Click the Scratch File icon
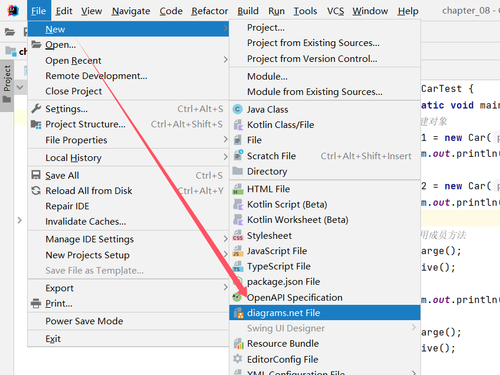Viewport: 500px width, 375px height. pos(238,155)
